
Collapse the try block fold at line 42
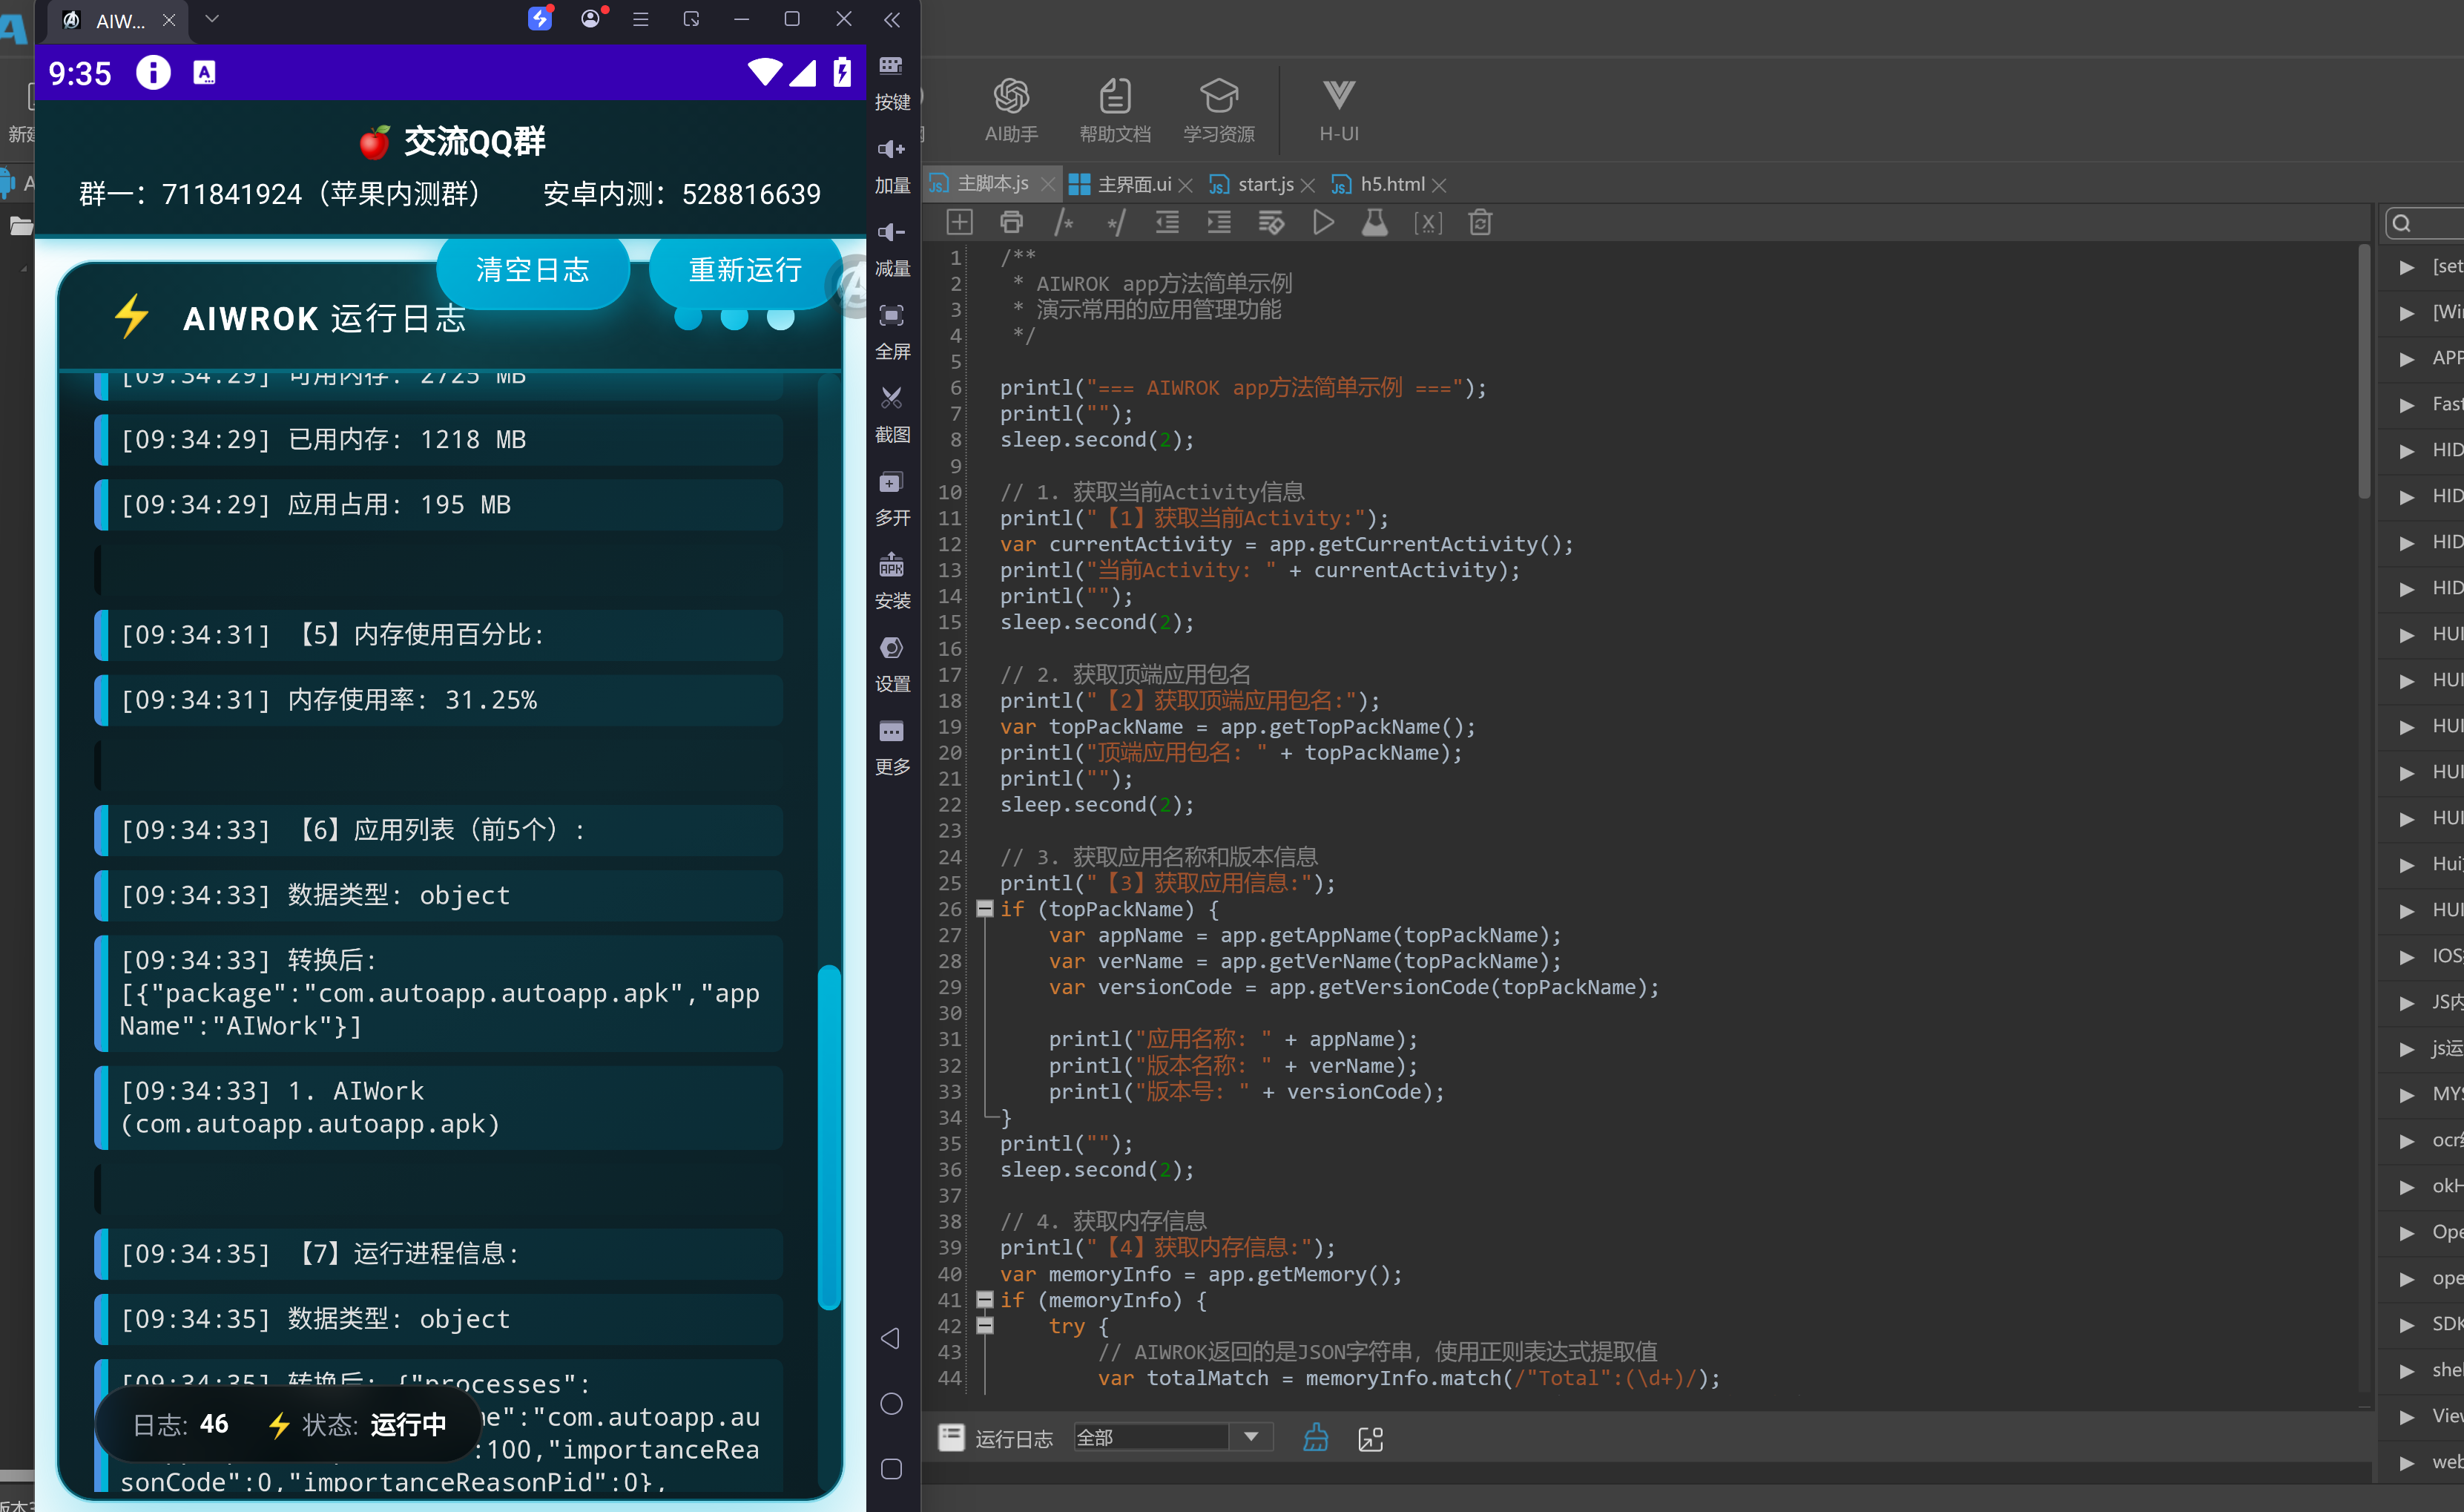coord(985,1325)
